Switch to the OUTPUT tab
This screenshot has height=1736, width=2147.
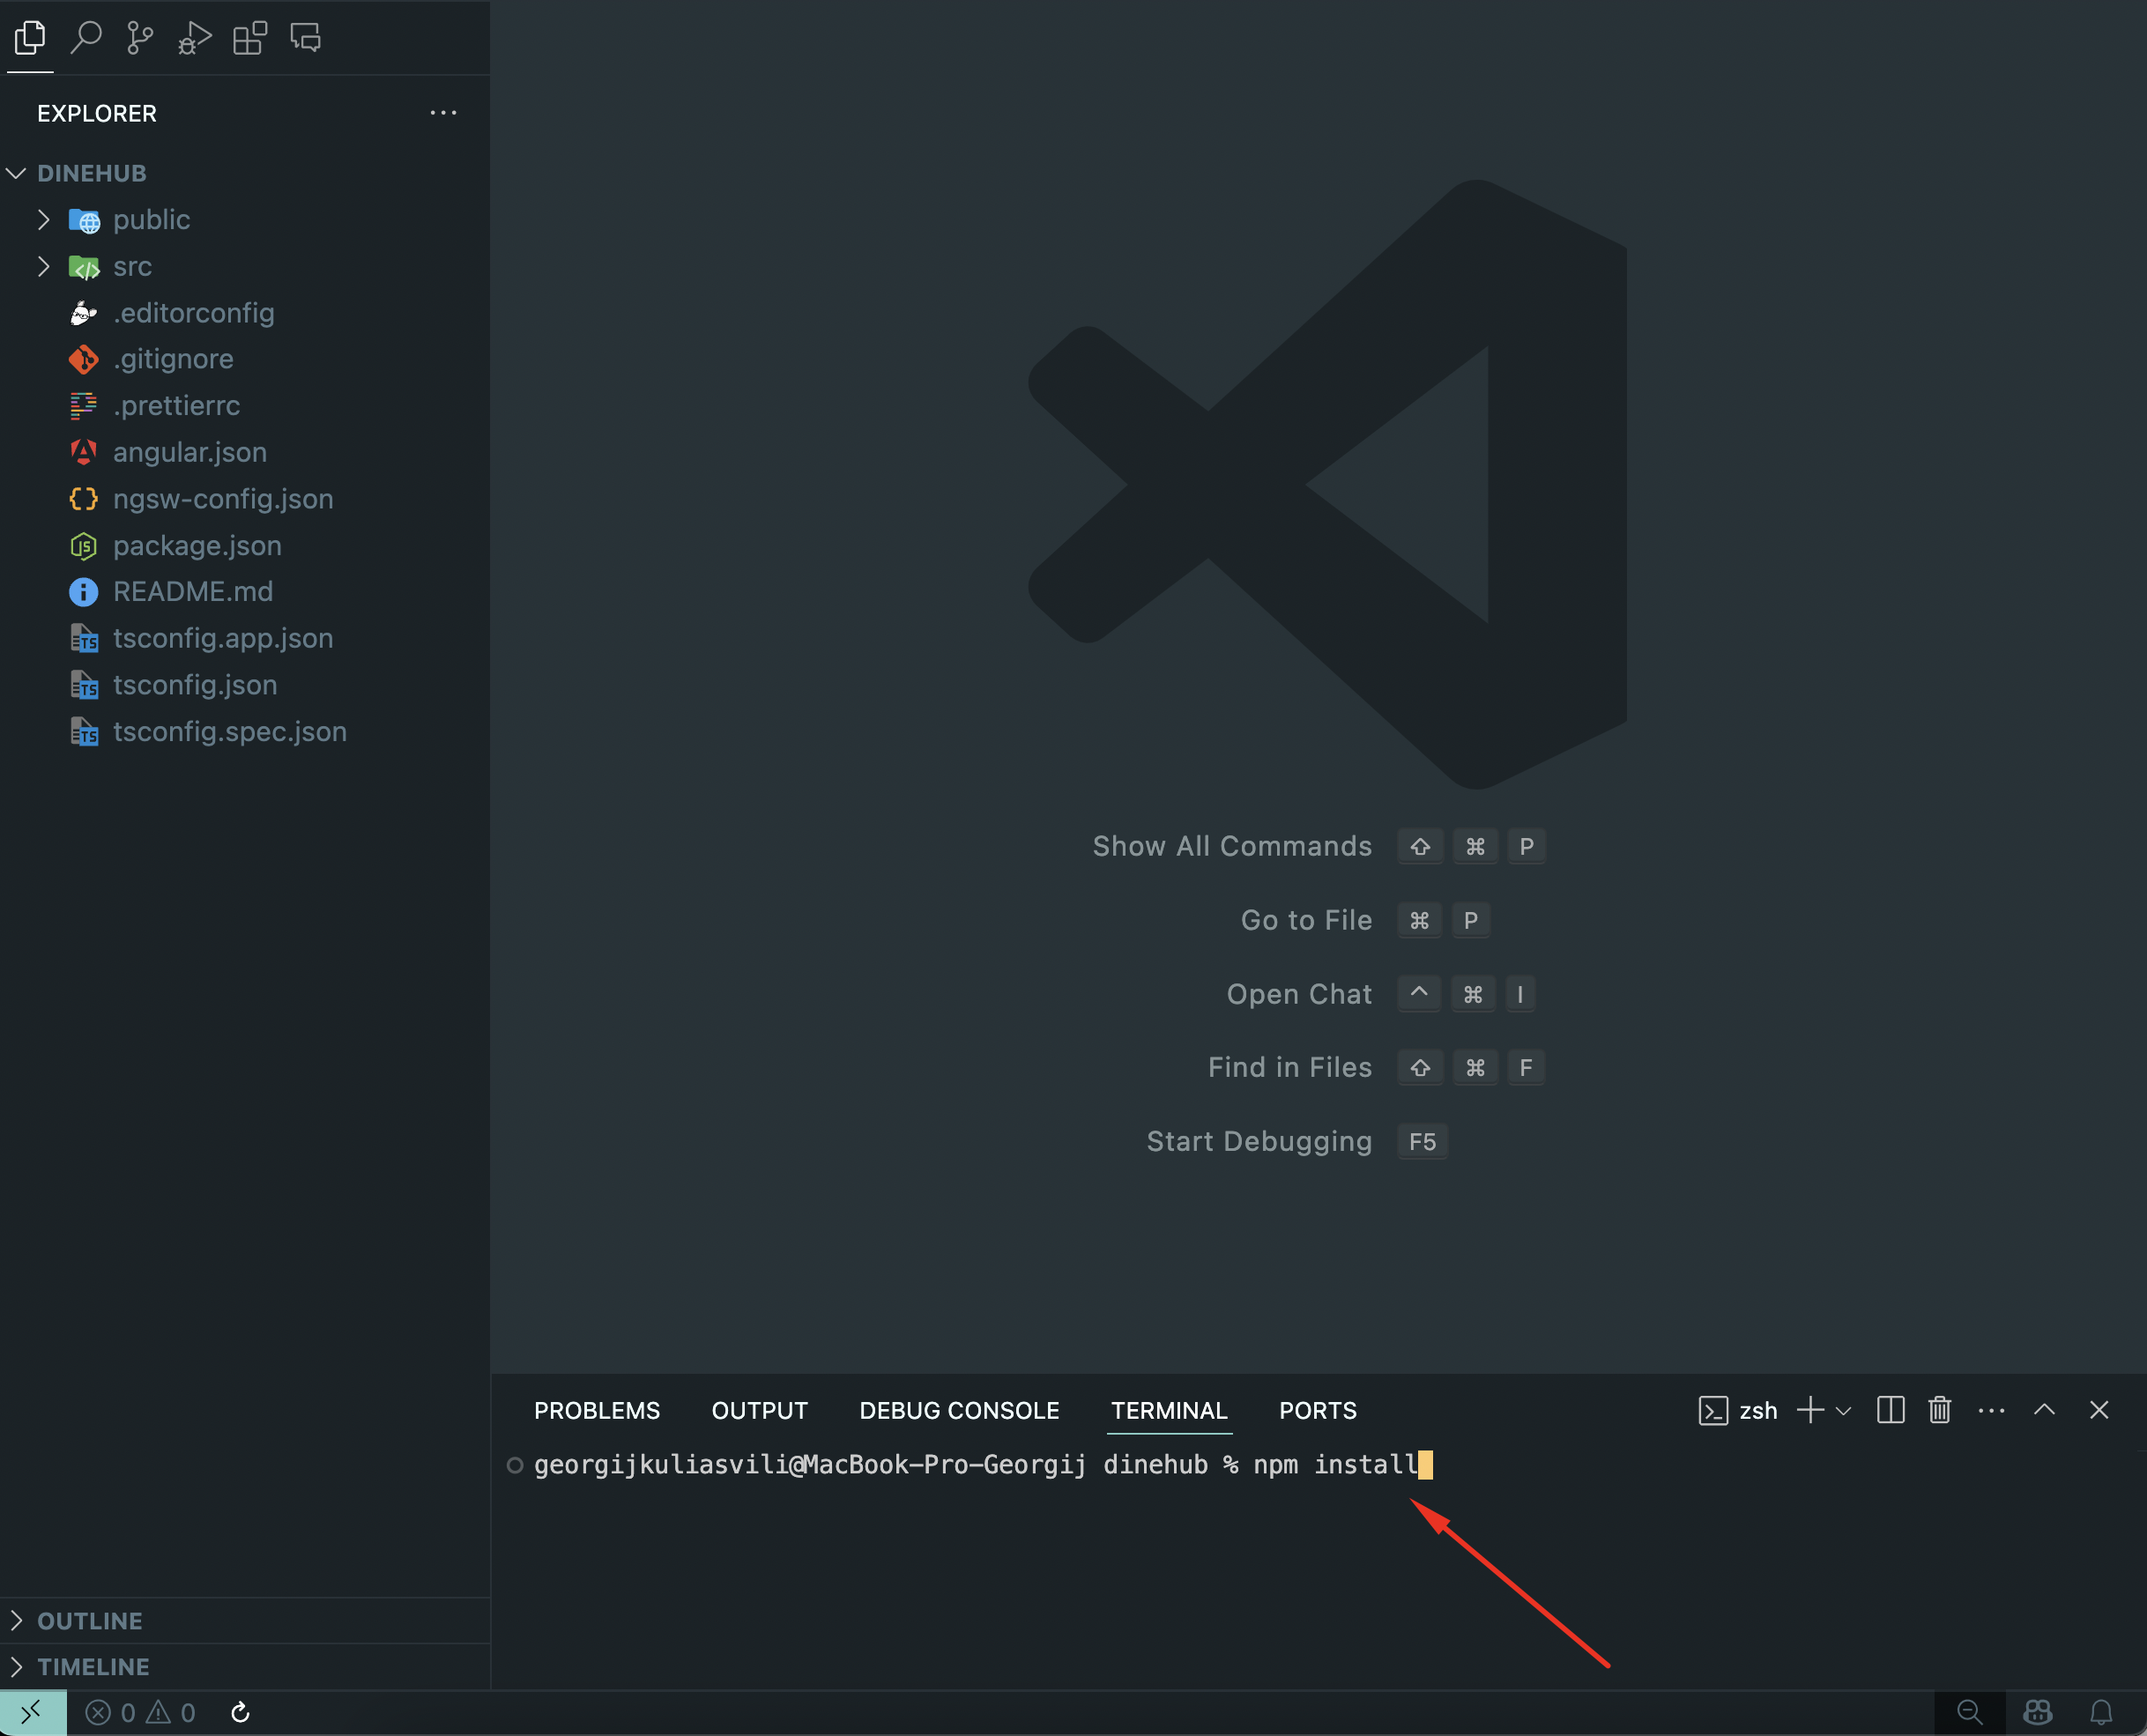759,1411
